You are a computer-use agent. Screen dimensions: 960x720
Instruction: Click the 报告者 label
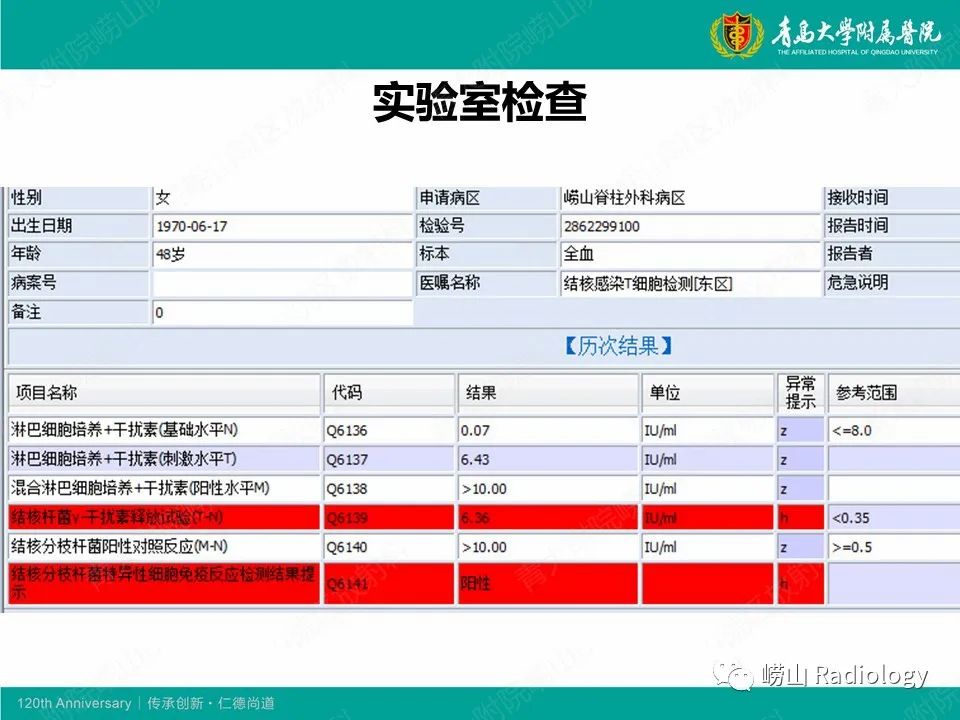click(850, 253)
